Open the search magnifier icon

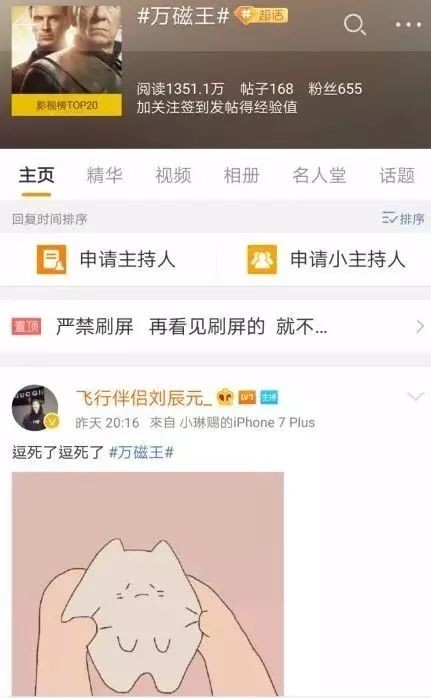pos(354,24)
